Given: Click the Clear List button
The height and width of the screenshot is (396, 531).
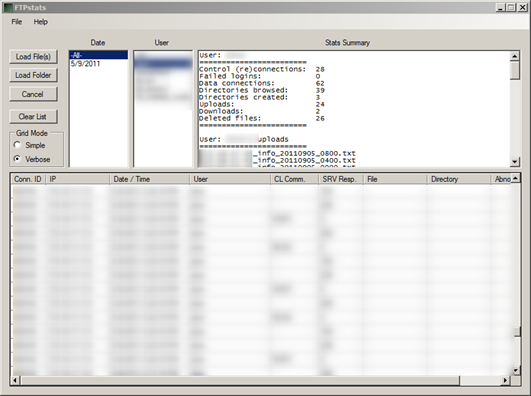Looking at the screenshot, I should pyautogui.click(x=33, y=117).
